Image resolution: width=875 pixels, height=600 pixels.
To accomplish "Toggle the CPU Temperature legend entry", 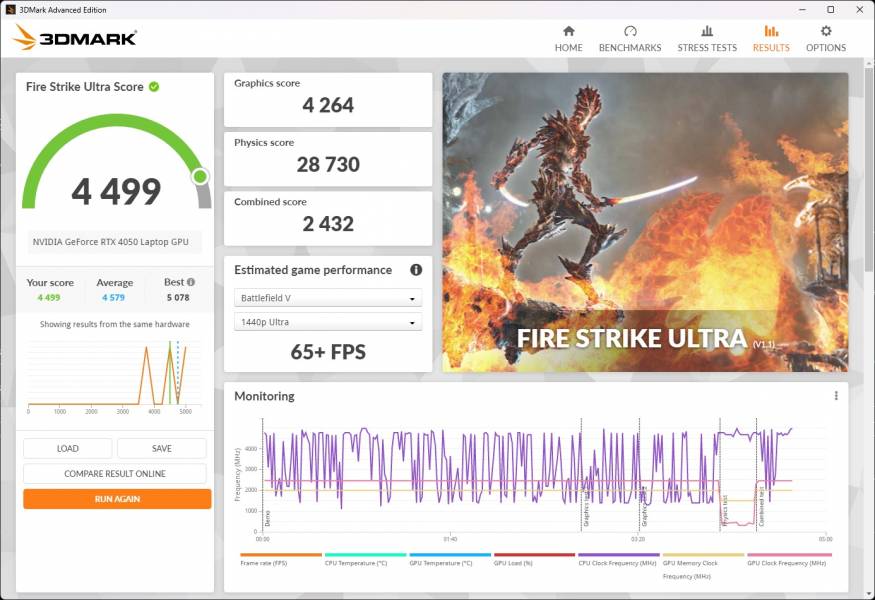I will tap(366, 560).
